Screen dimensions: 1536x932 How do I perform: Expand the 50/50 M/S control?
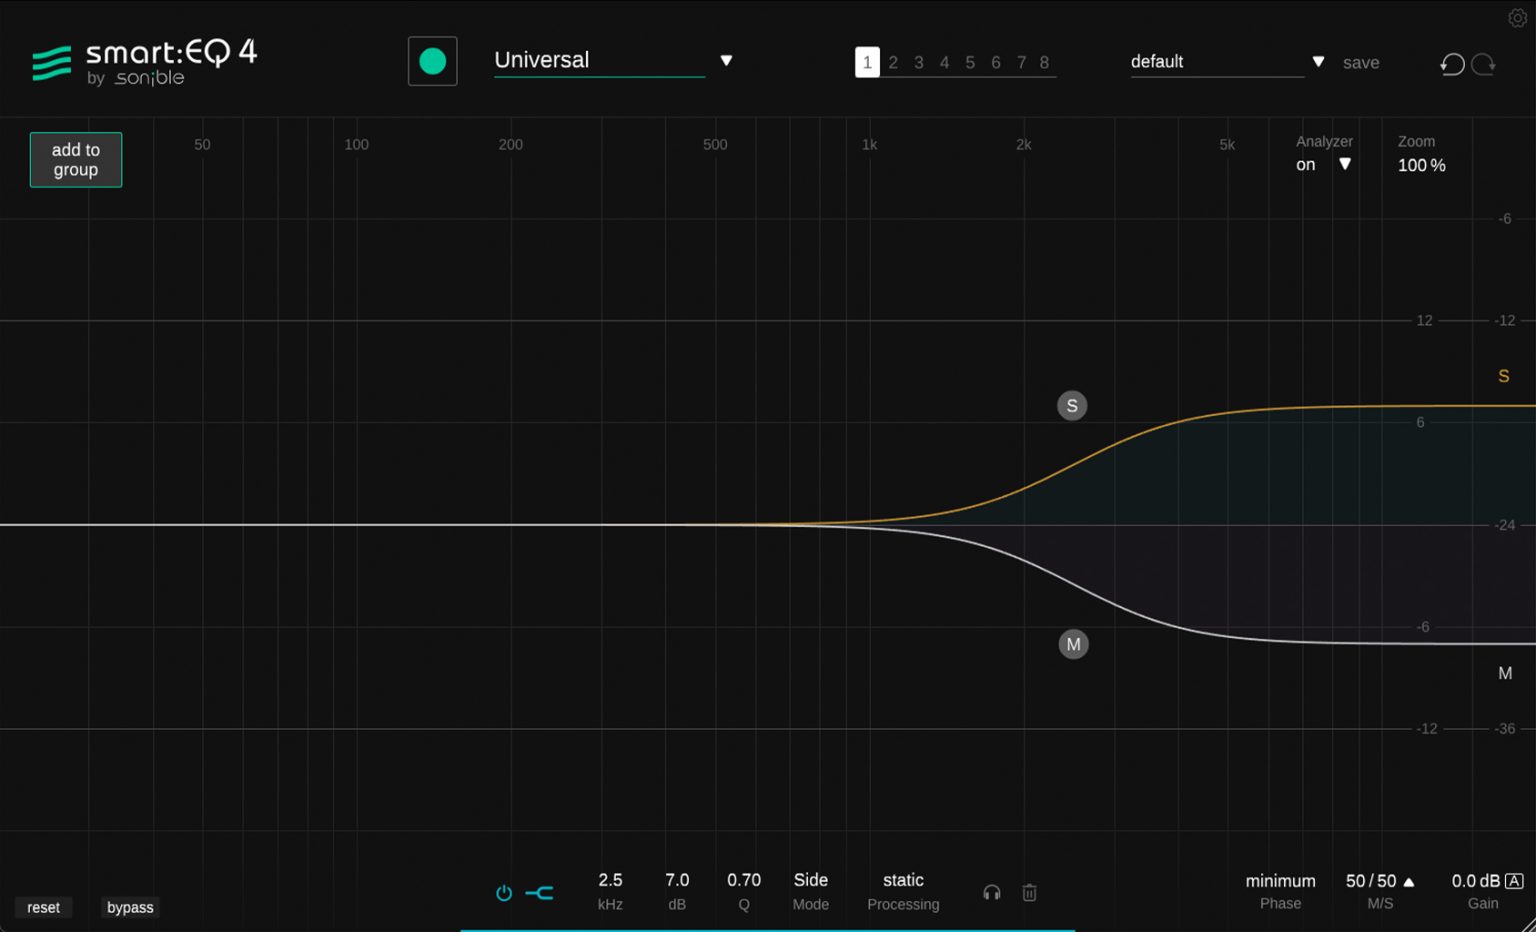coord(1409,881)
